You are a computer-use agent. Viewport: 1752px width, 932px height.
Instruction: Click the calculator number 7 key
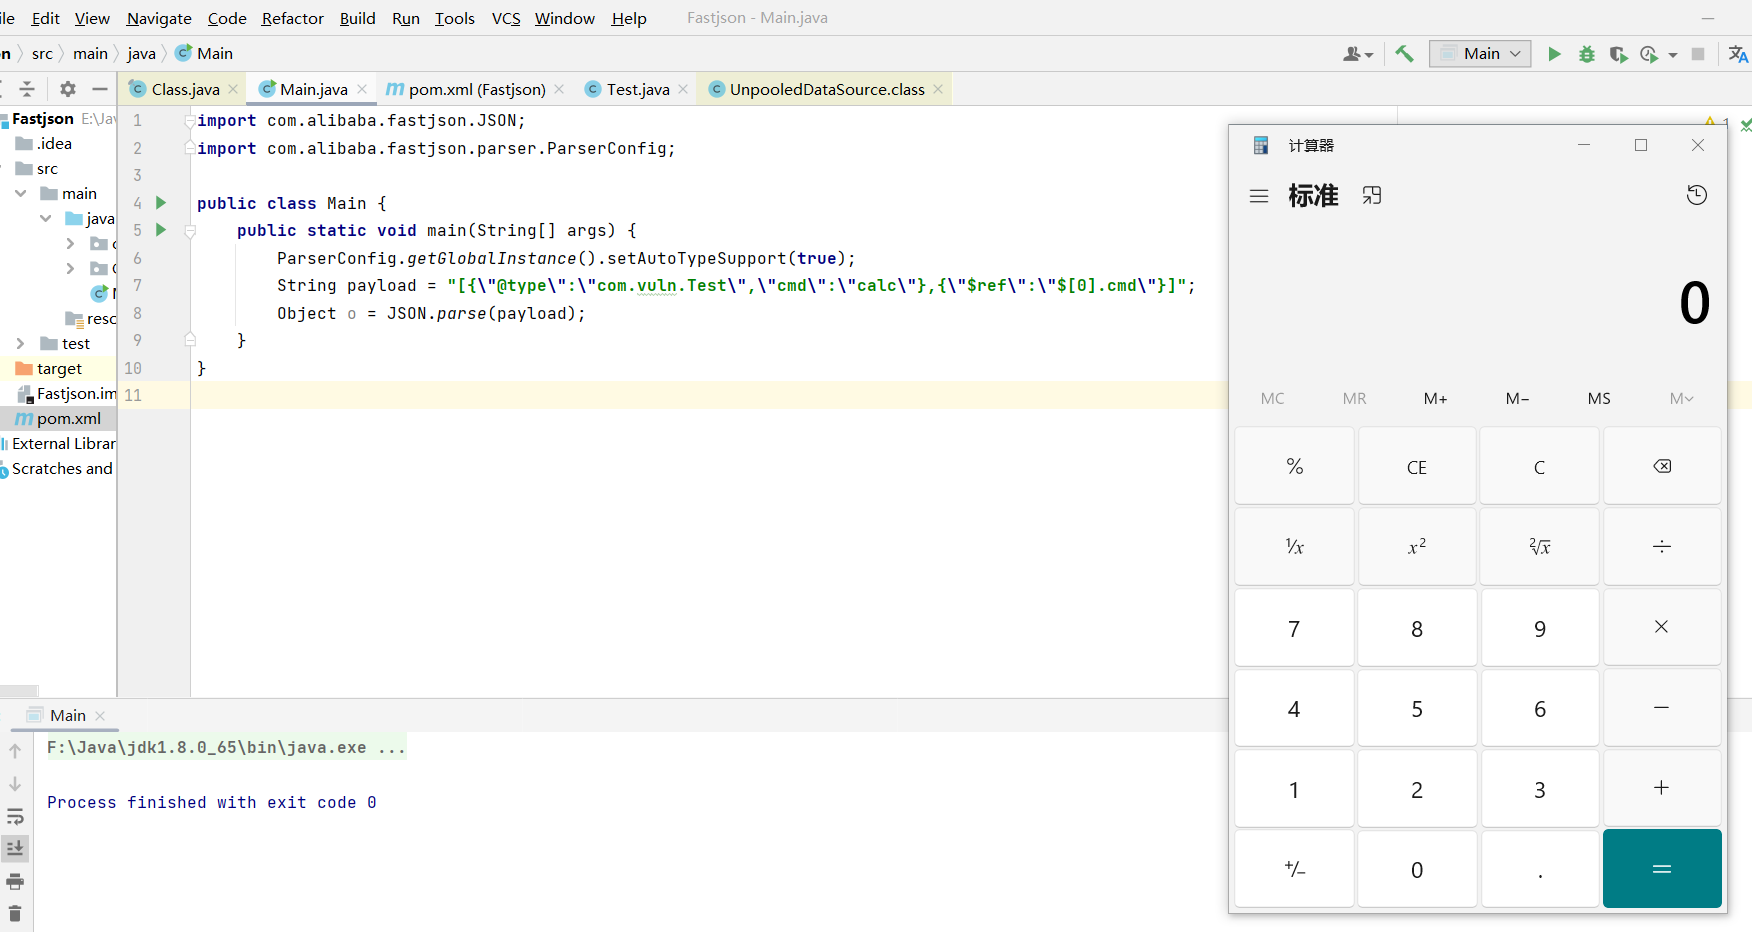1294,627
